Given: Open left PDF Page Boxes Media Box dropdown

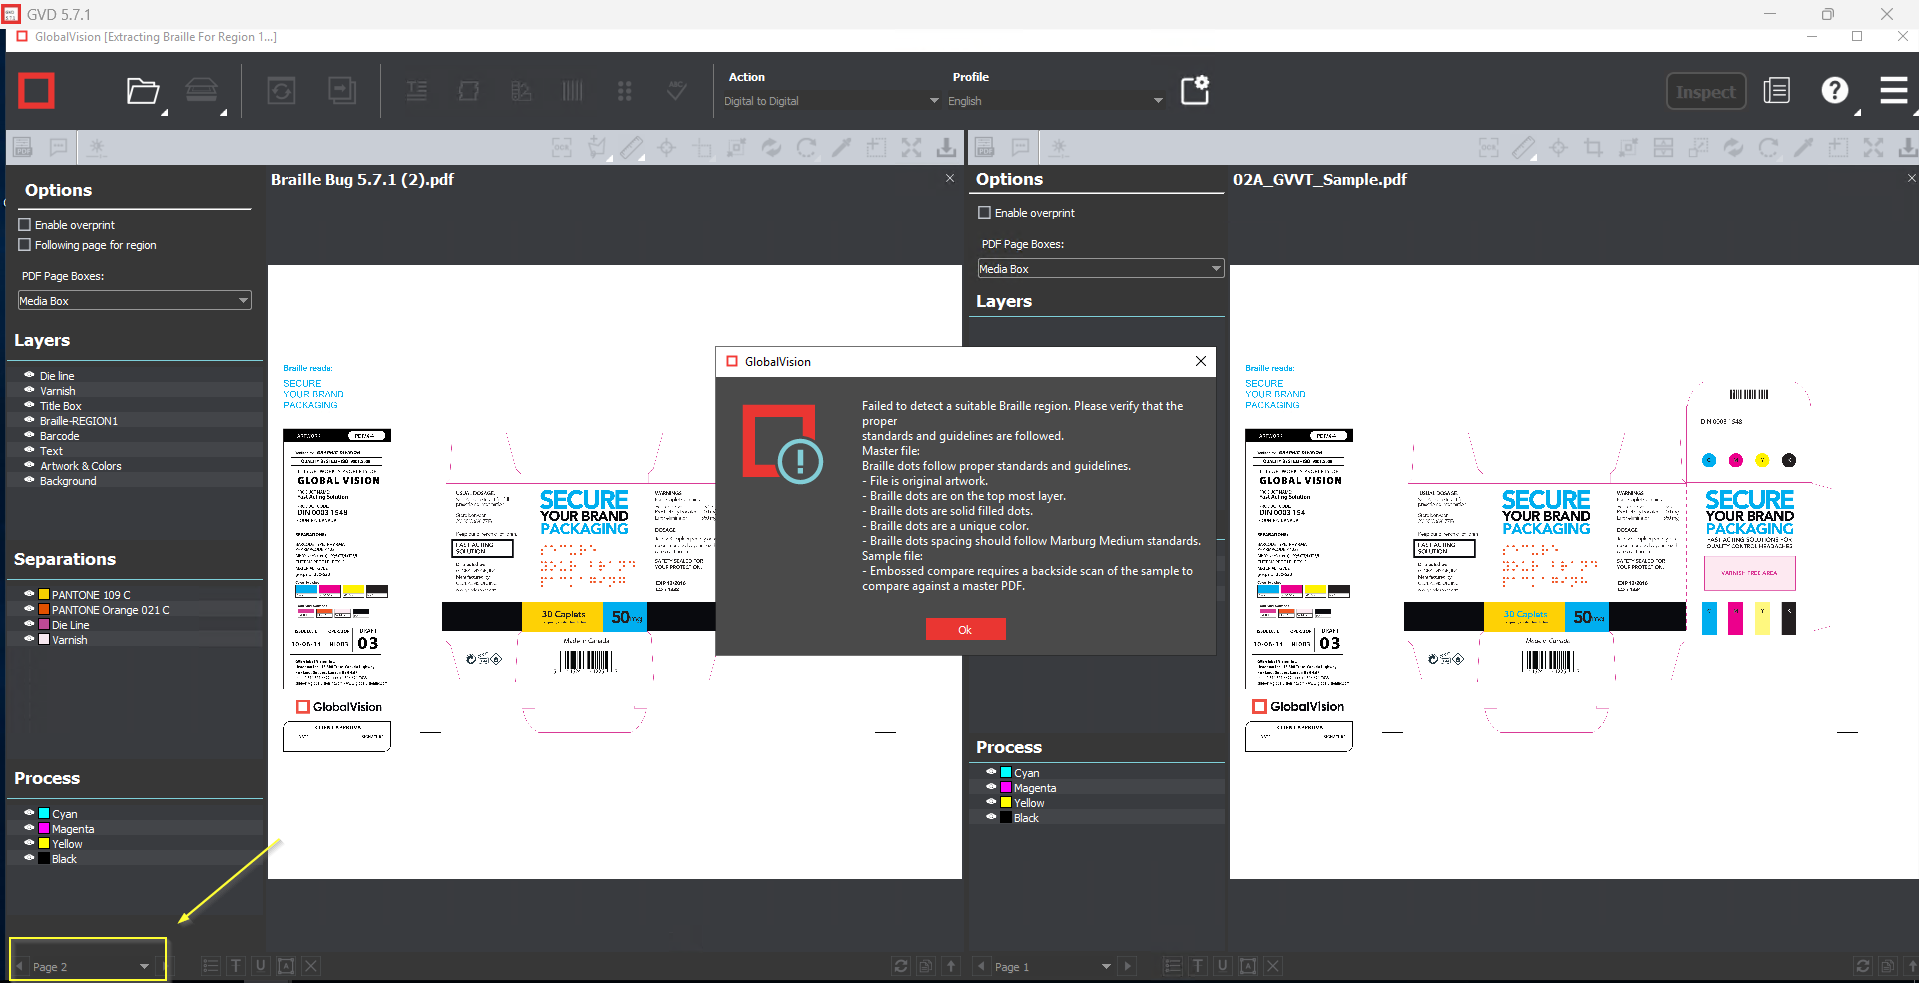Looking at the screenshot, I should pos(134,301).
